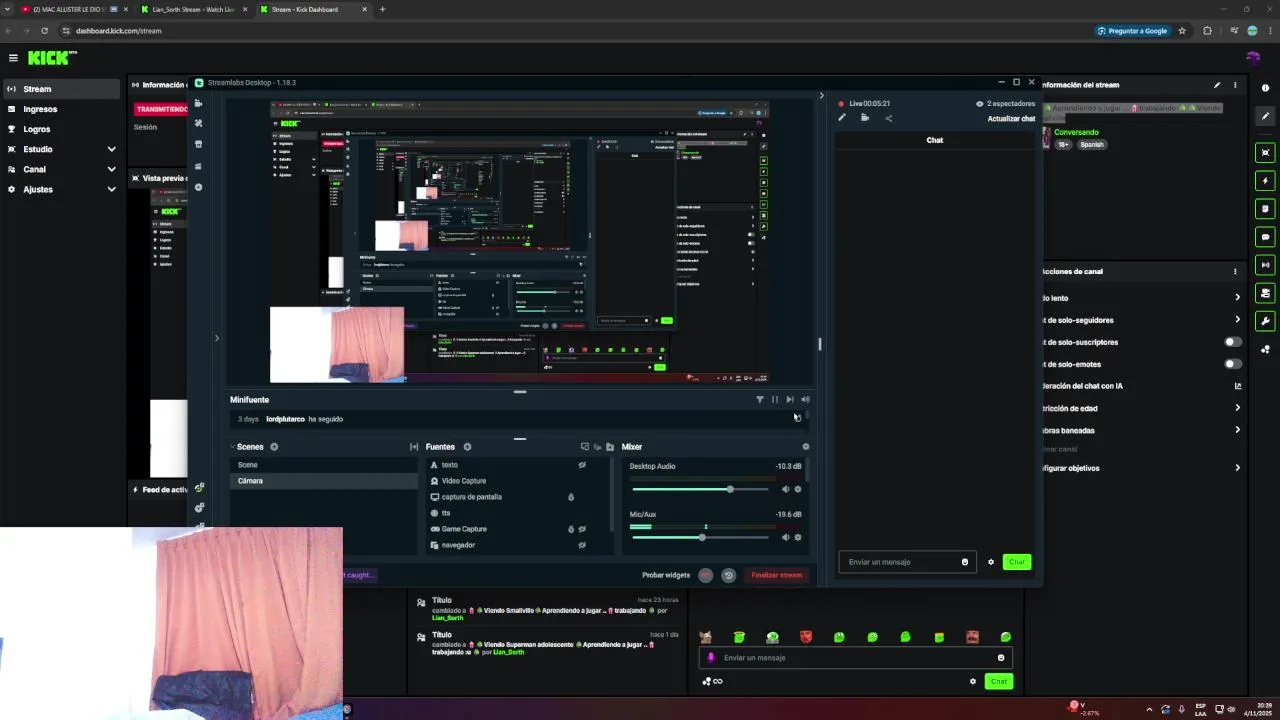Screen dimensions: 1280x720
Task: Click scene transition icon beside Scenes header
Action: pyautogui.click(x=414, y=447)
